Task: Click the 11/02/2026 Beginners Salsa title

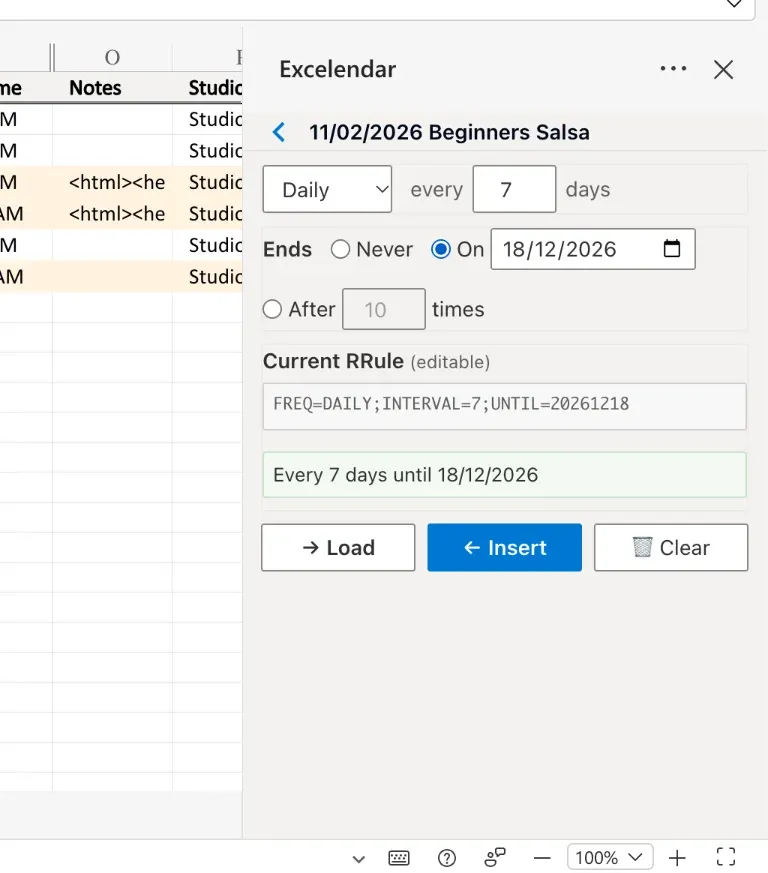Action: (x=449, y=133)
